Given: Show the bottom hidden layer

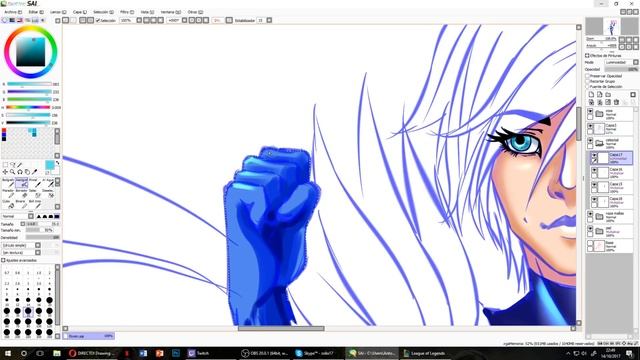Looking at the screenshot, I should tap(590, 244).
